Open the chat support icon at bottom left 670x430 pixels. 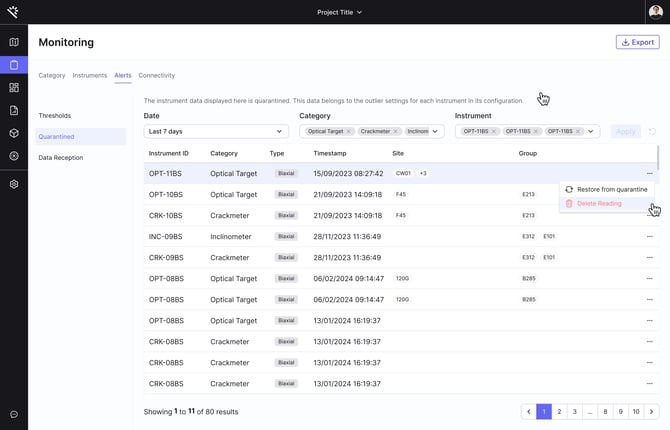[14, 414]
